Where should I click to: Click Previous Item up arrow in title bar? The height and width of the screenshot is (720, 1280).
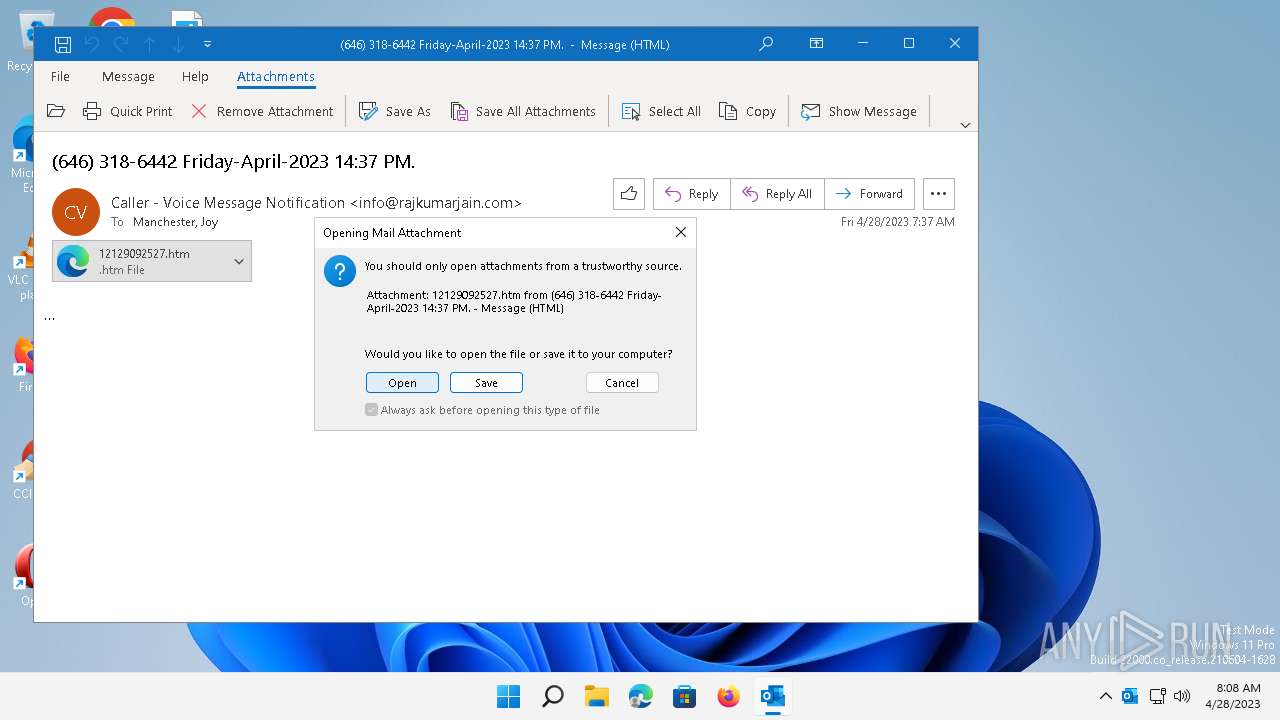coord(149,44)
